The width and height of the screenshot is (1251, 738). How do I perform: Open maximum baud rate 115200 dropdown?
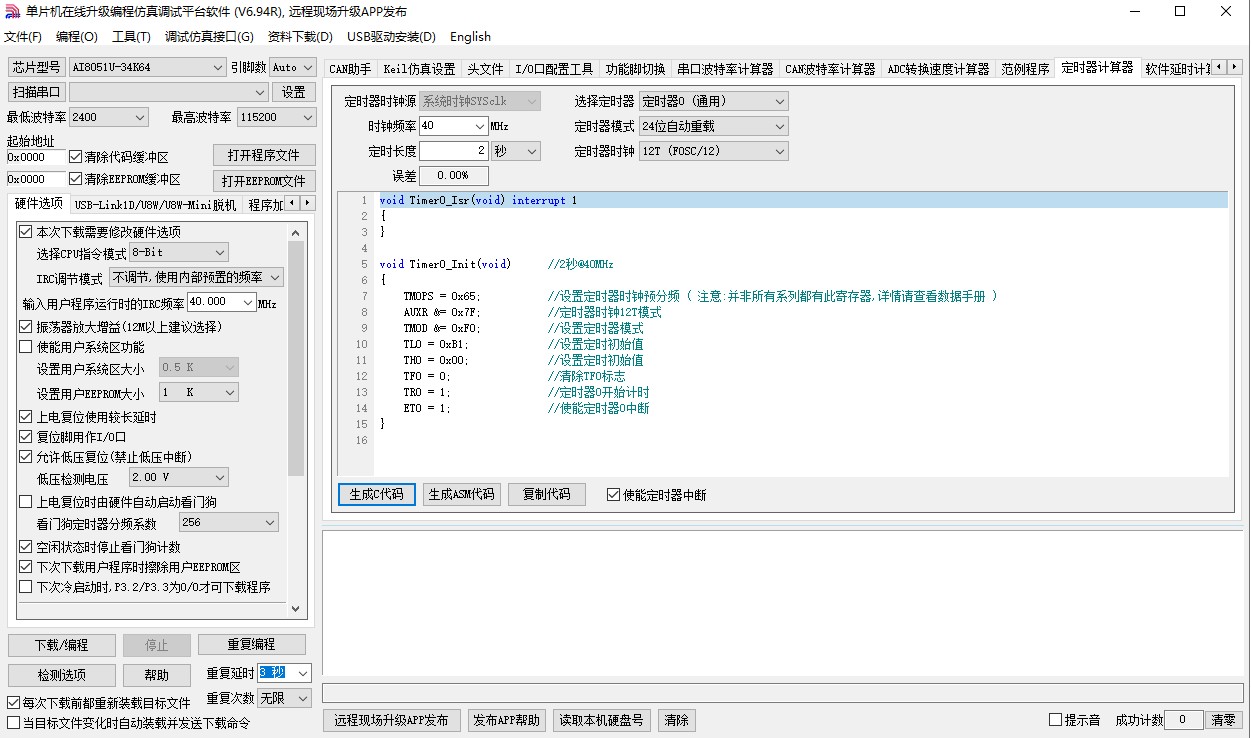point(277,117)
